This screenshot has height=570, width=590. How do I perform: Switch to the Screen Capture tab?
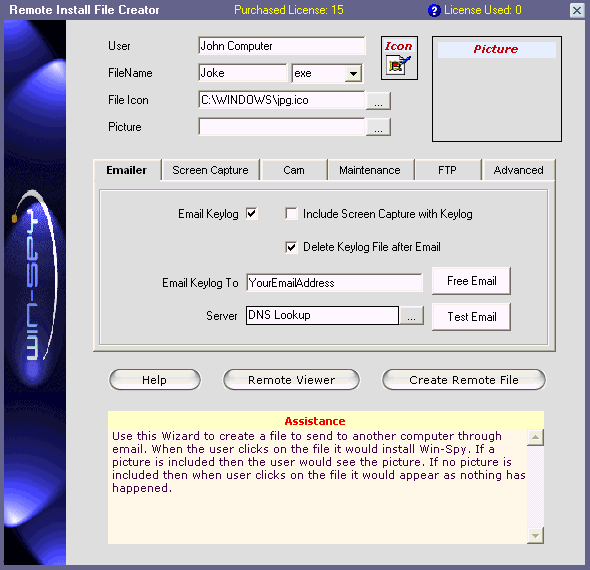pyautogui.click(x=210, y=170)
